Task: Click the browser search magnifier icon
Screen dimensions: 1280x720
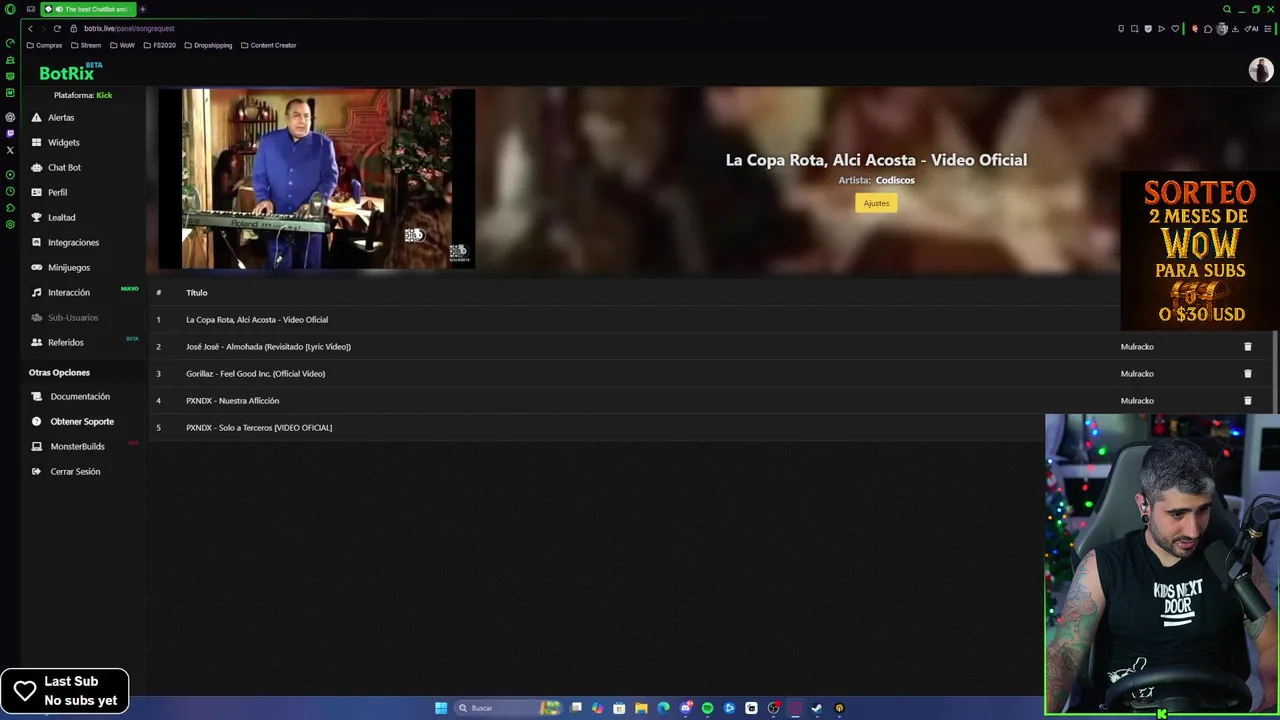Action: (1227, 9)
